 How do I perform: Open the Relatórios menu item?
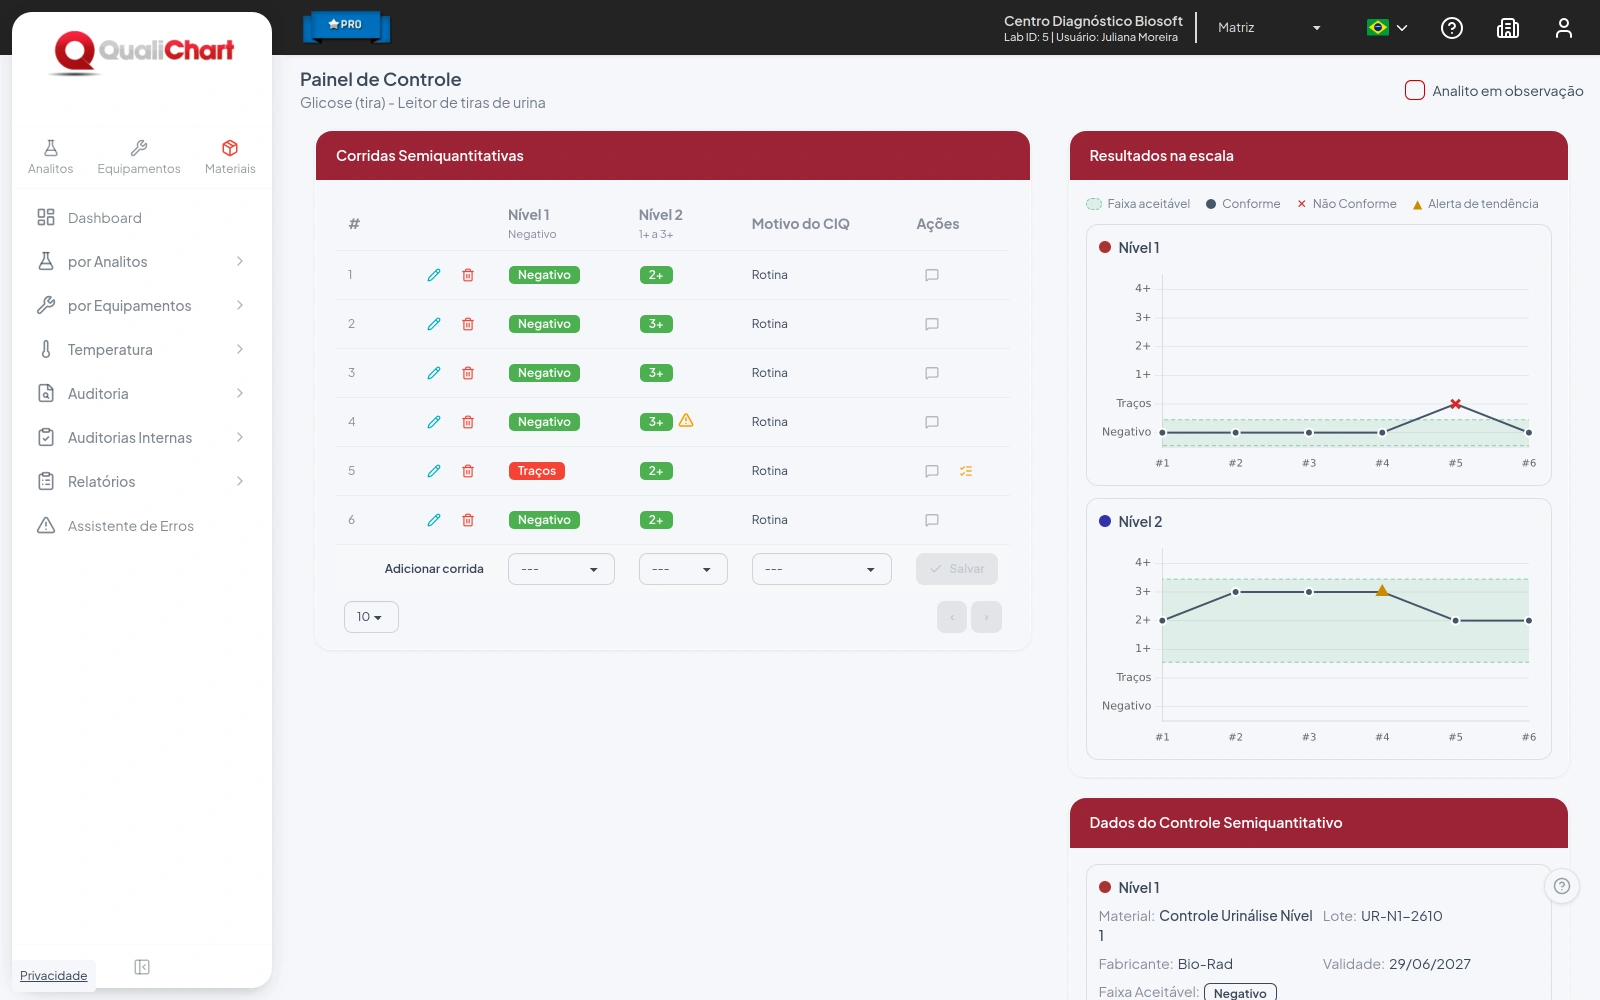(x=141, y=482)
